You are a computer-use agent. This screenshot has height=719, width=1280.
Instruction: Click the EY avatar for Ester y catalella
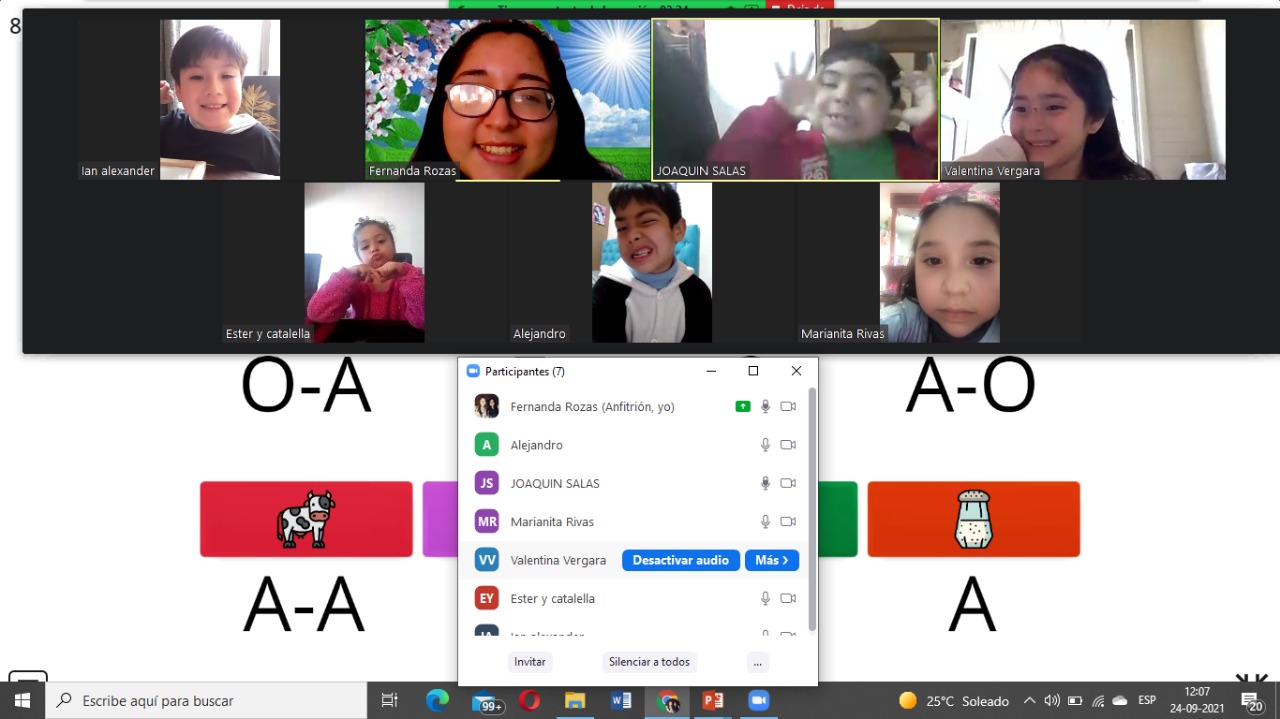point(487,598)
